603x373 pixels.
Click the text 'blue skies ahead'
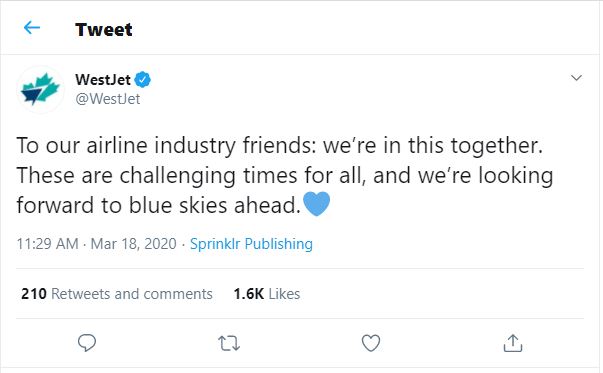(214, 205)
